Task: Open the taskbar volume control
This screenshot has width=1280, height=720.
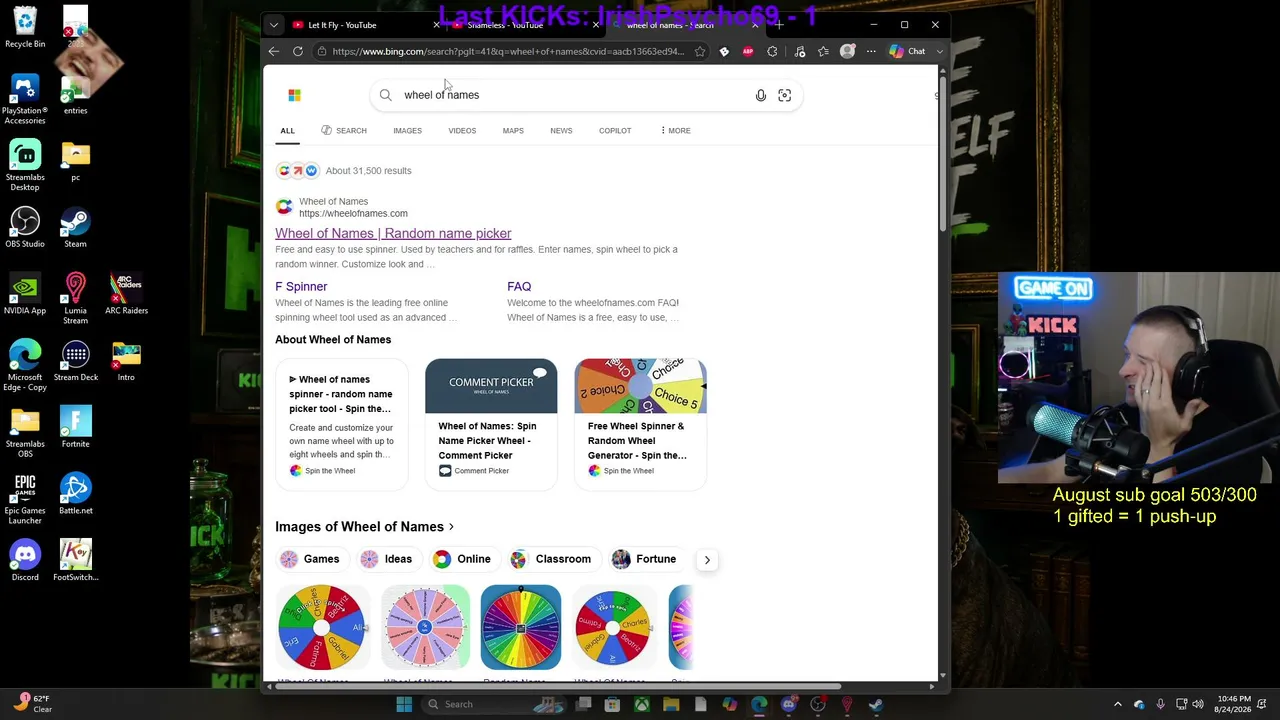Action: pyautogui.click(x=1198, y=704)
